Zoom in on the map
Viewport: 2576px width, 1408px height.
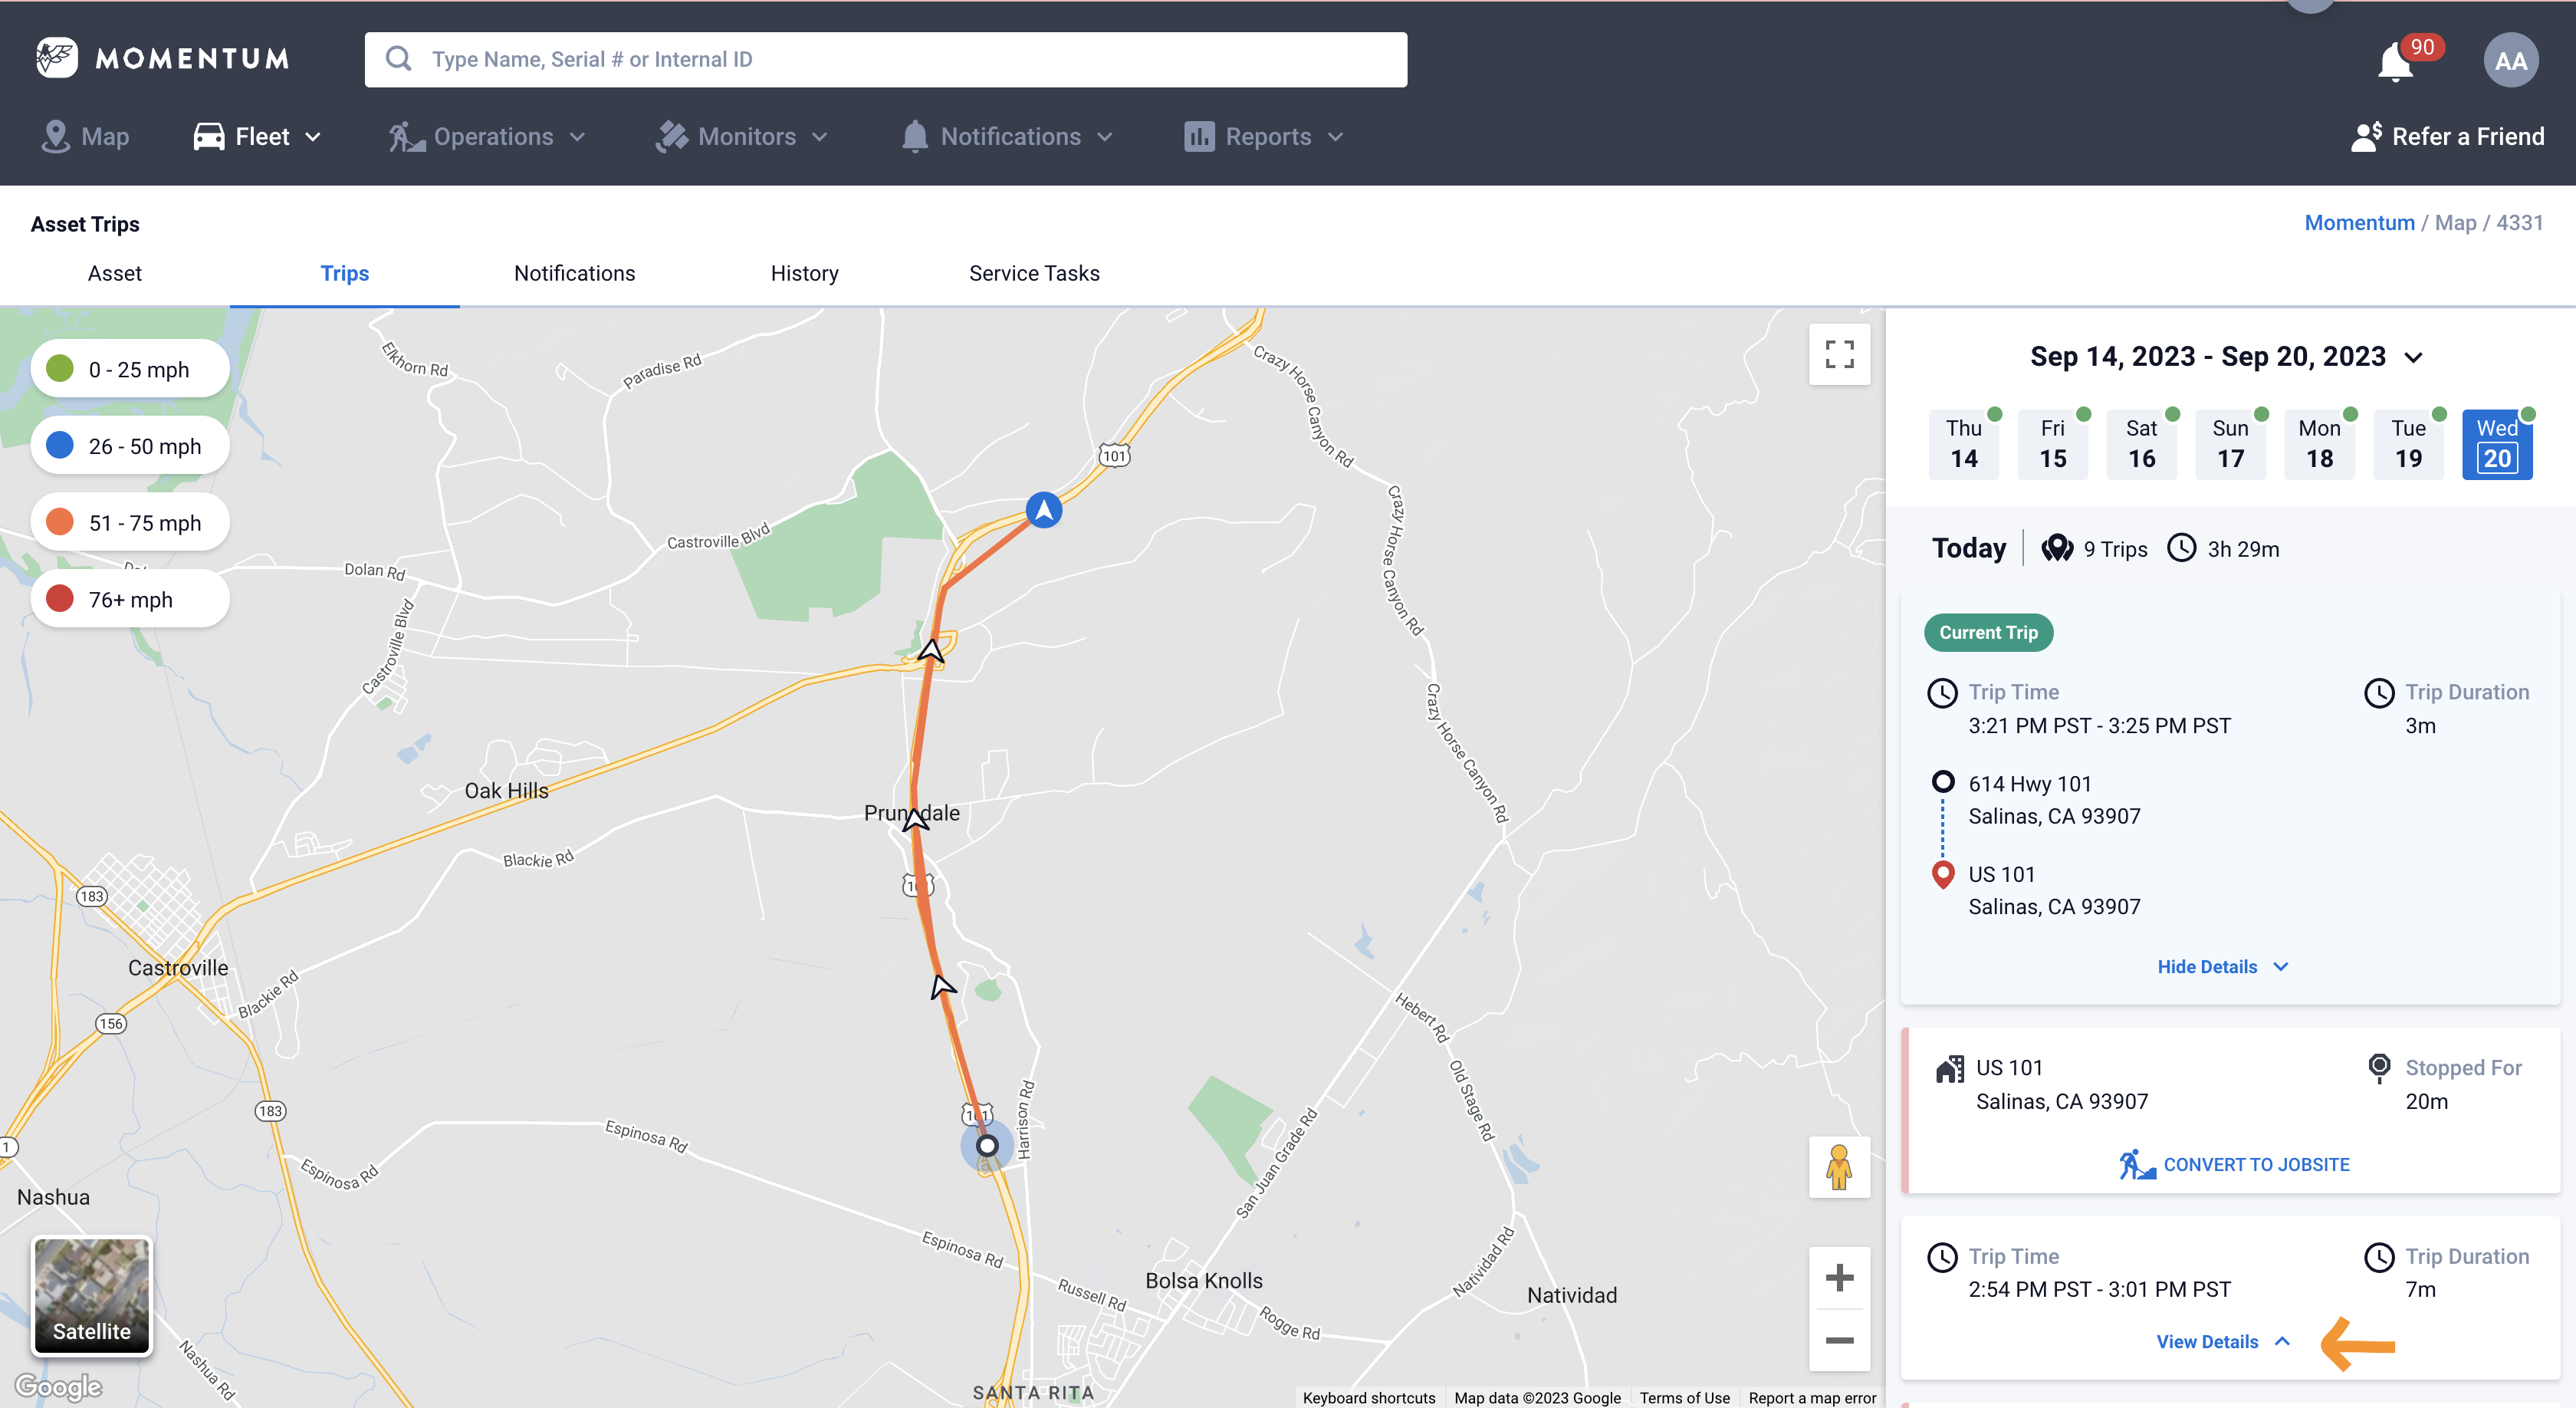coord(1839,1277)
